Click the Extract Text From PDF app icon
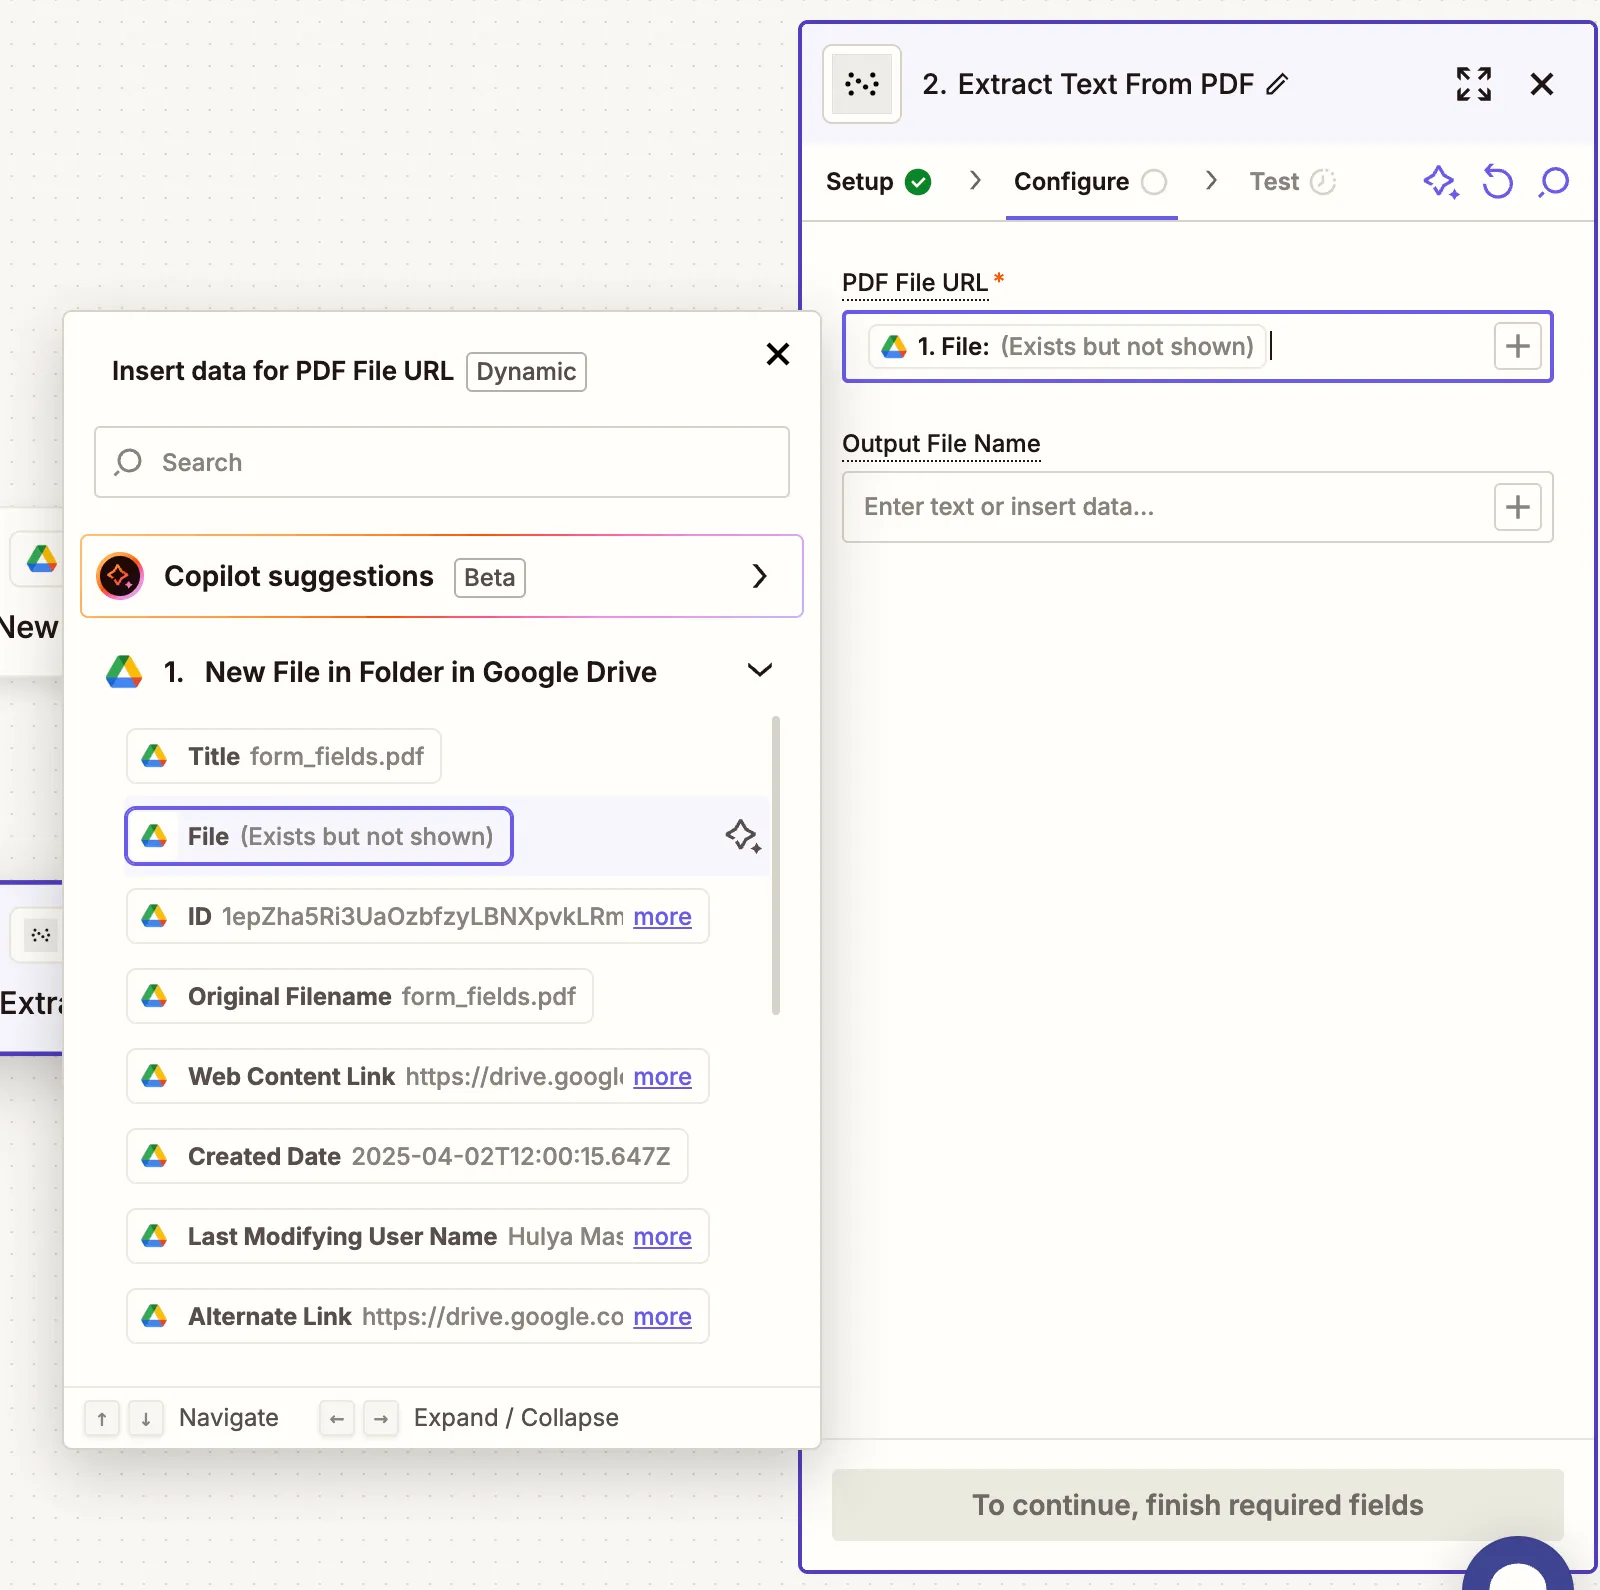1600x1590 pixels. click(x=862, y=84)
